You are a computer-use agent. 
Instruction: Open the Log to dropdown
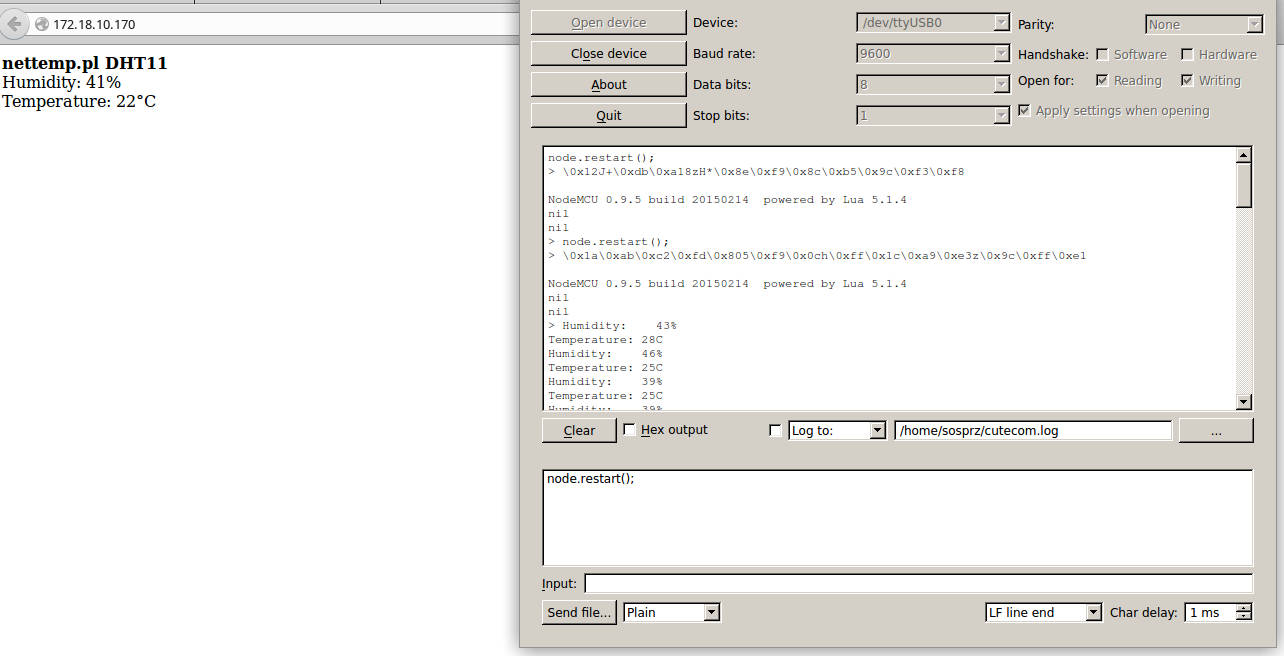click(x=837, y=430)
